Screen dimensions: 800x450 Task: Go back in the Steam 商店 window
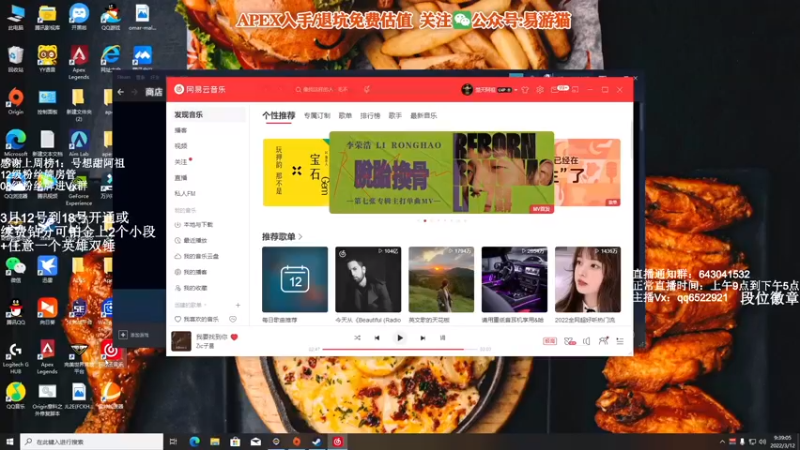(x=121, y=92)
